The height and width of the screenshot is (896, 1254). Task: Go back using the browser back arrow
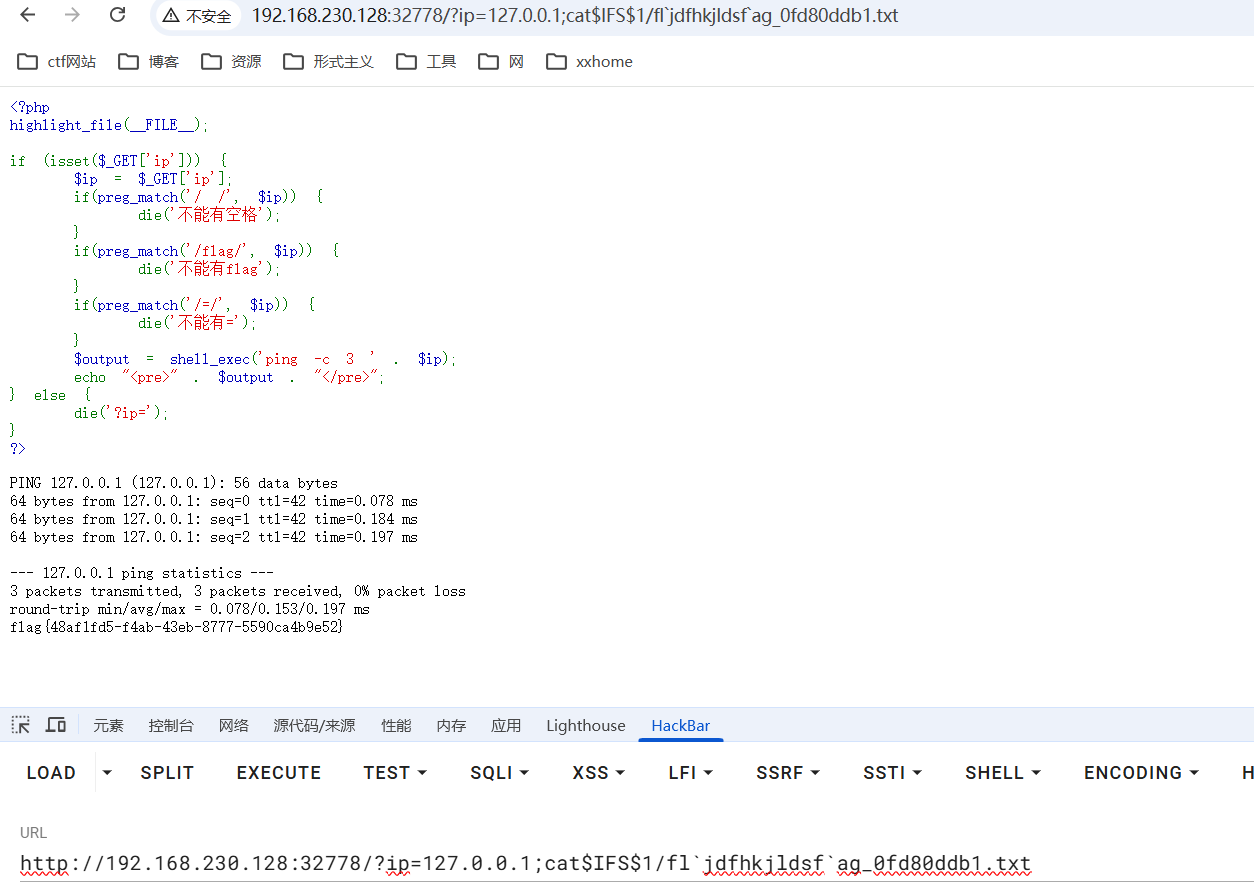[27, 15]
